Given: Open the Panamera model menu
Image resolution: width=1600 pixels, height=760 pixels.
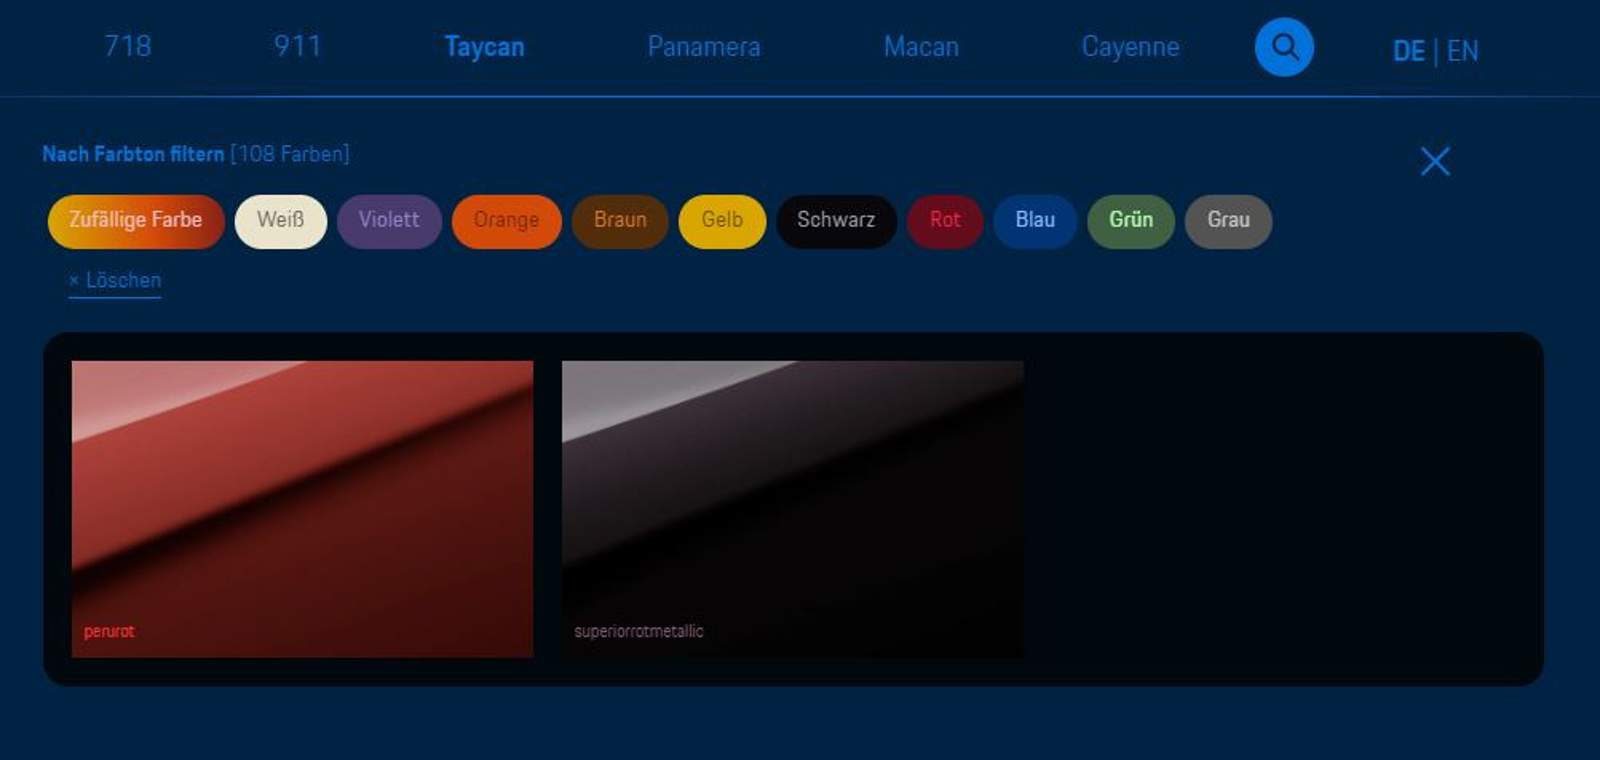Looking at the screenshot, I should [x=704, y=46].
